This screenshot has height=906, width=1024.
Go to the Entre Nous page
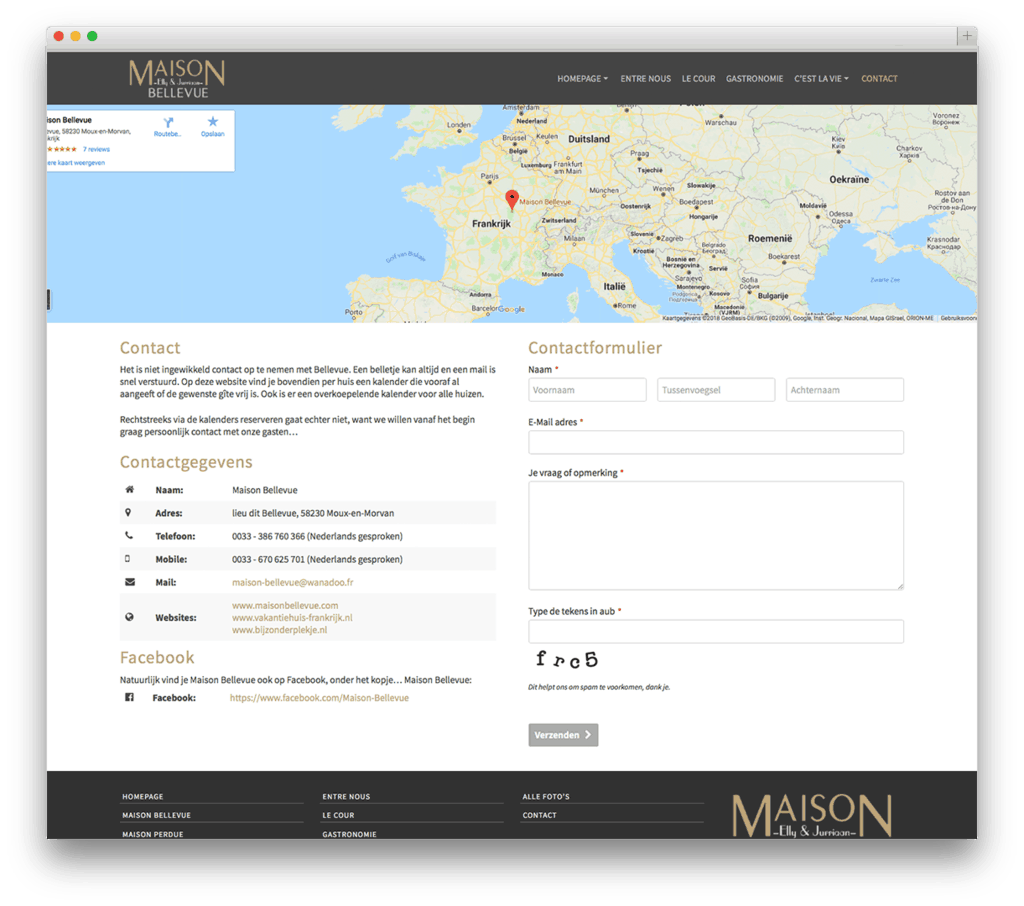(645, 79)
